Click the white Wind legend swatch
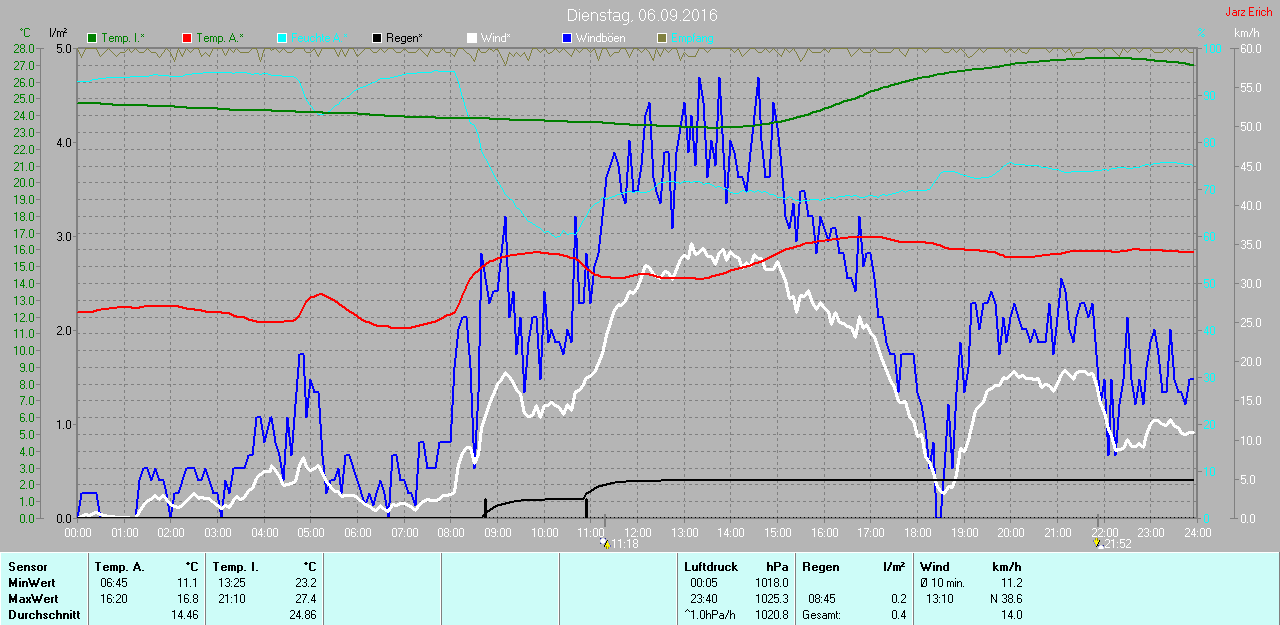The height and width of the screenshot is (625, 1280). tap(472, 38)
